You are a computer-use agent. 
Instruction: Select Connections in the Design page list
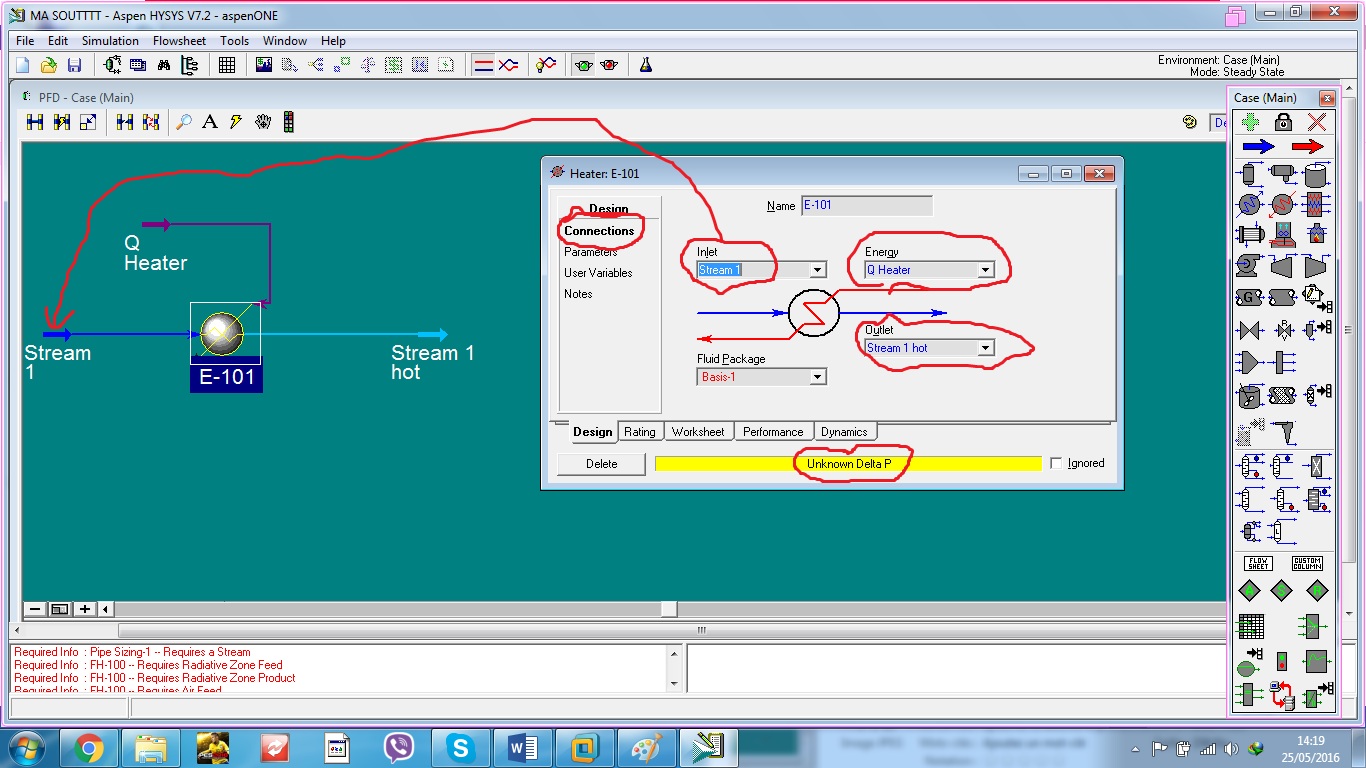coord(600,230)
